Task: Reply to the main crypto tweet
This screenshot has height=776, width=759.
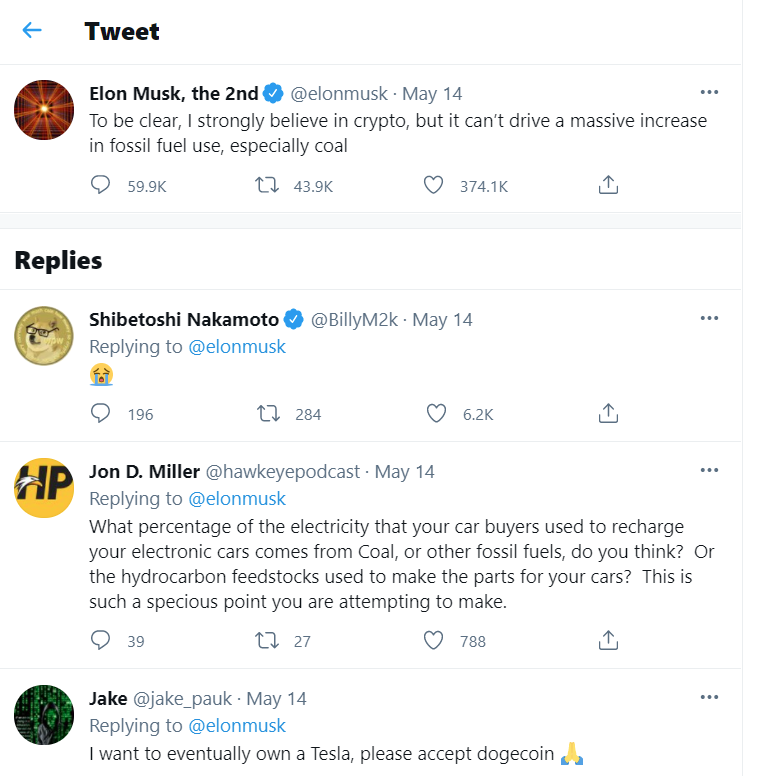Action: pyautogui.click(x=100, y=185)
